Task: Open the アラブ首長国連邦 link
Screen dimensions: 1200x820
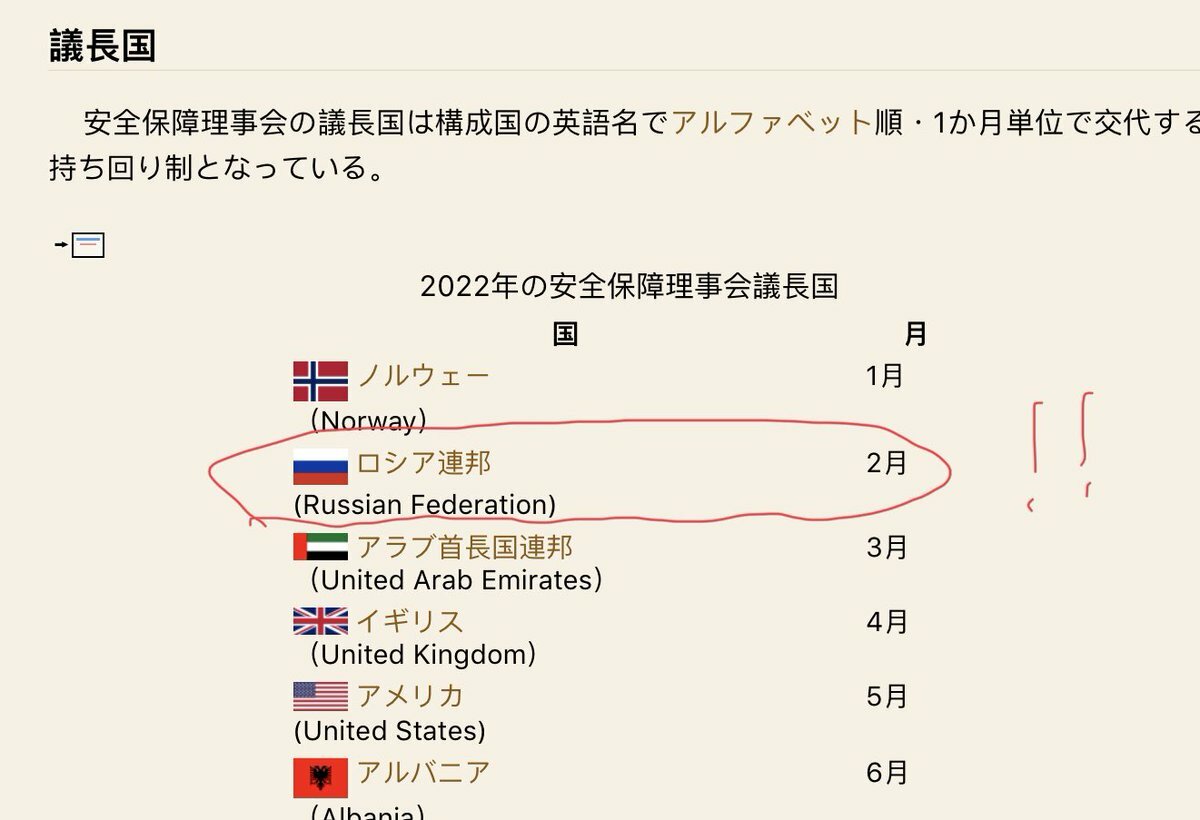Action: click(465, 547)
